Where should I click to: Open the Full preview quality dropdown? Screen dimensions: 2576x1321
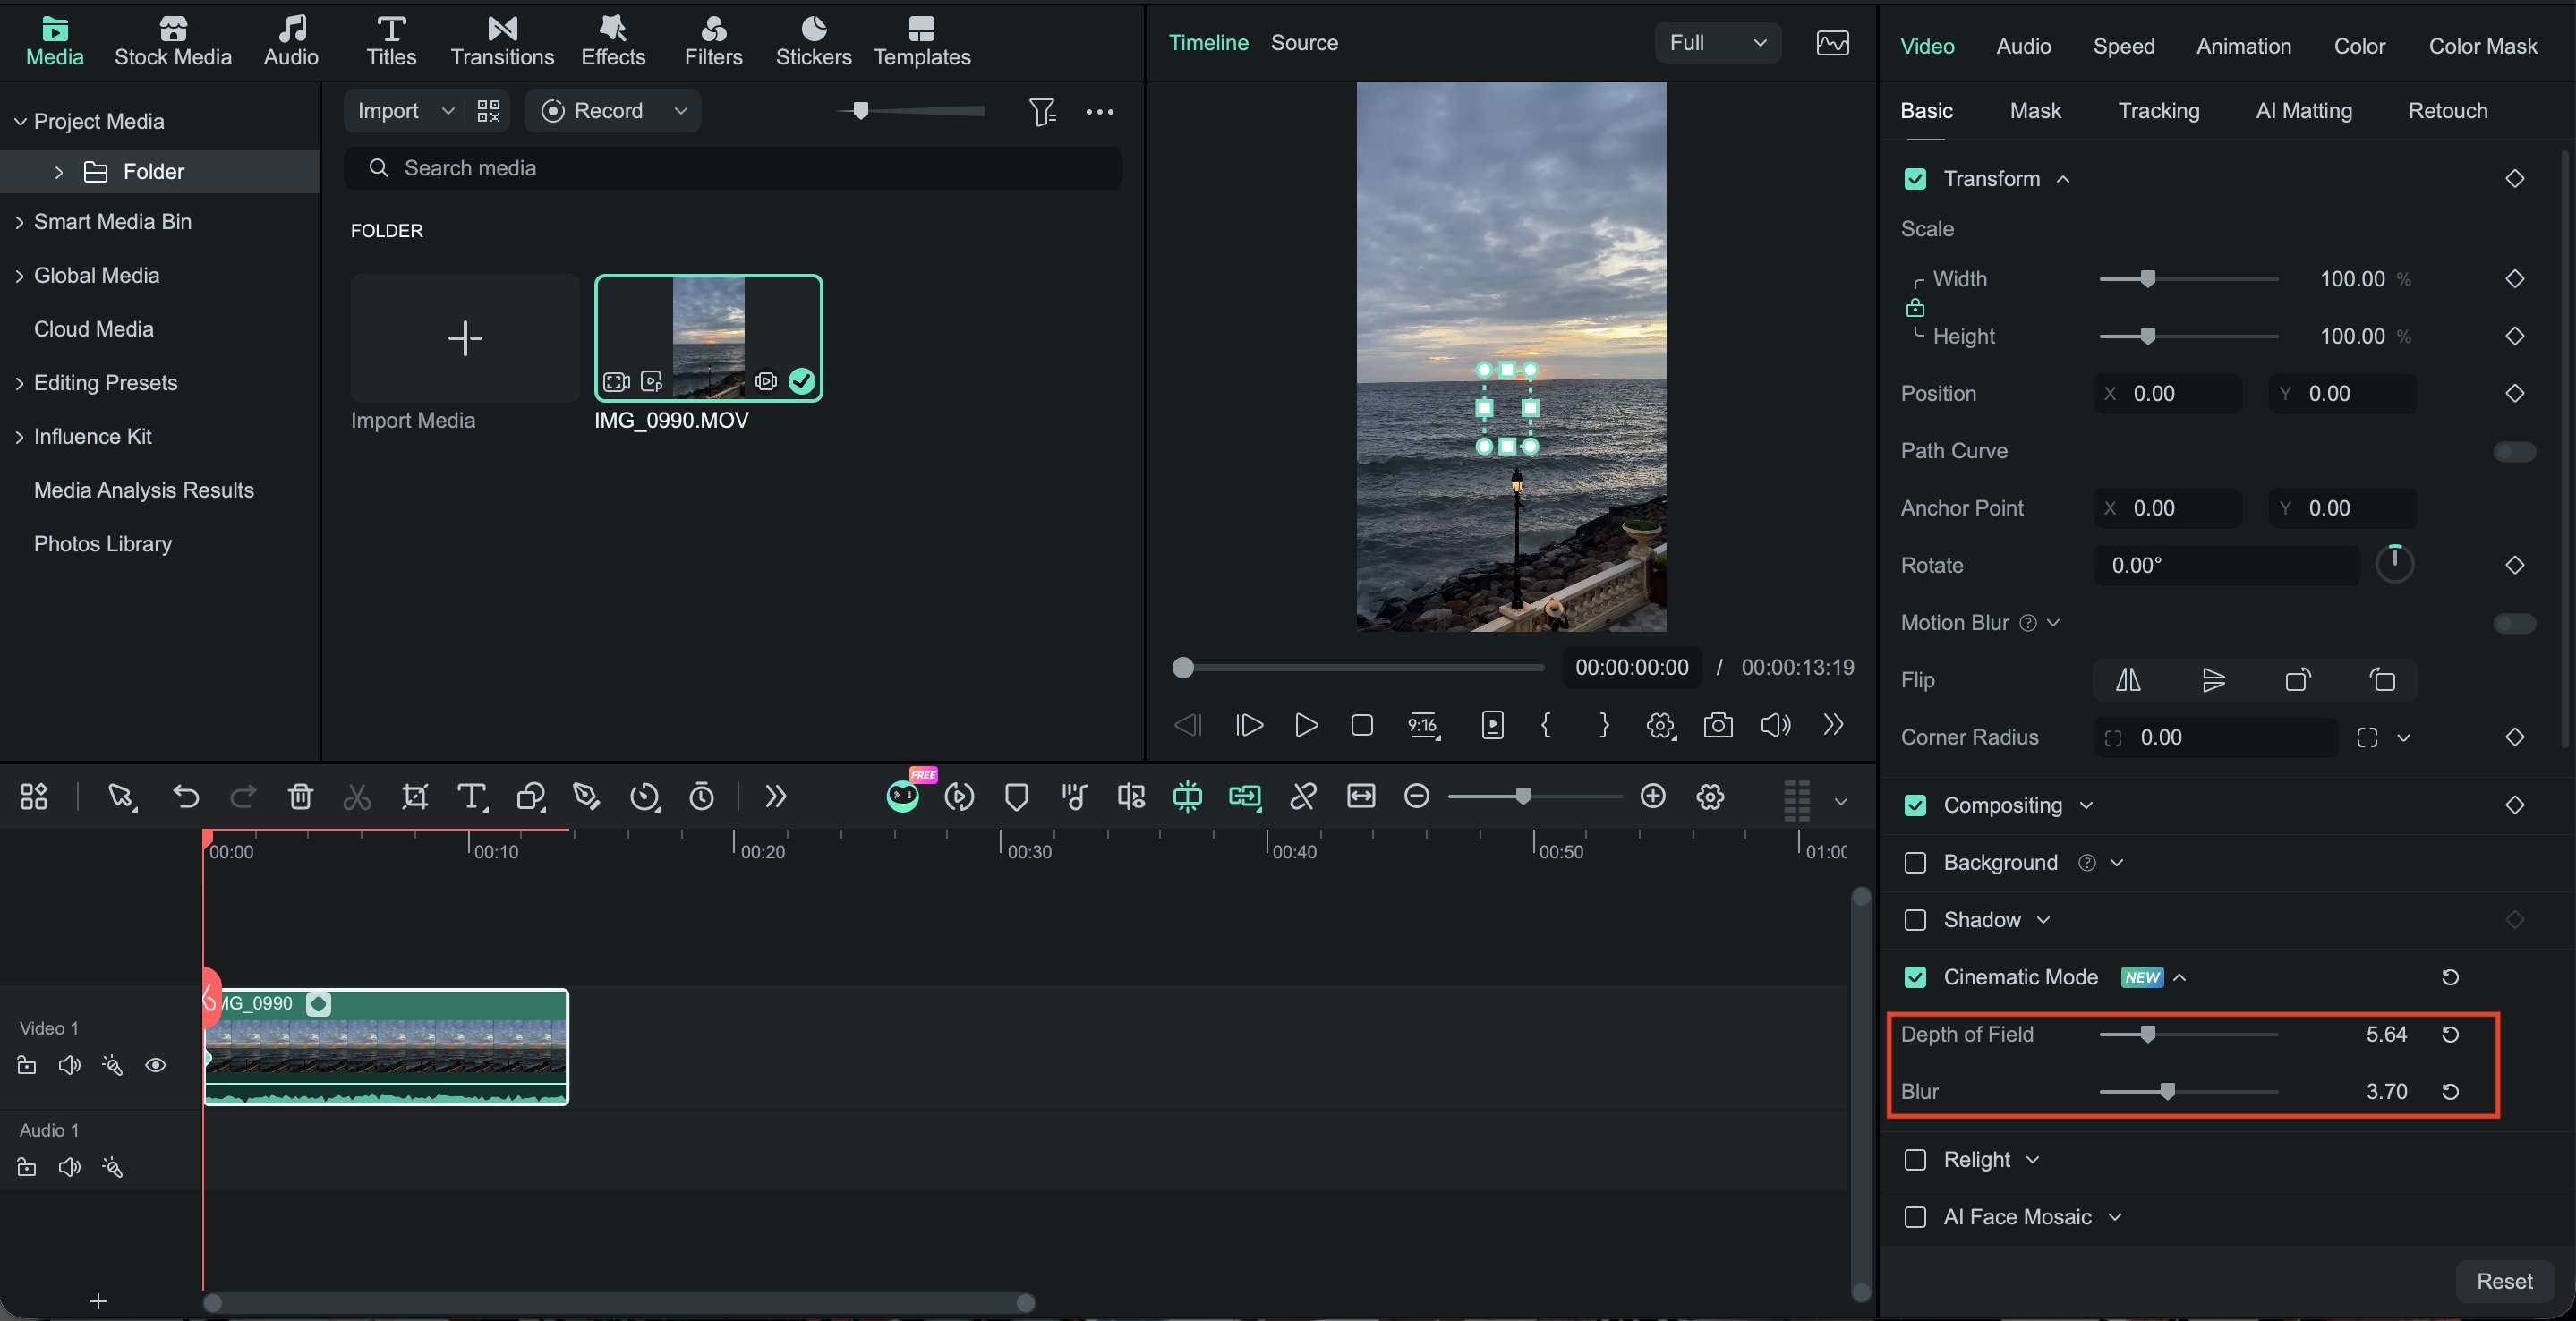point(1717,42)
